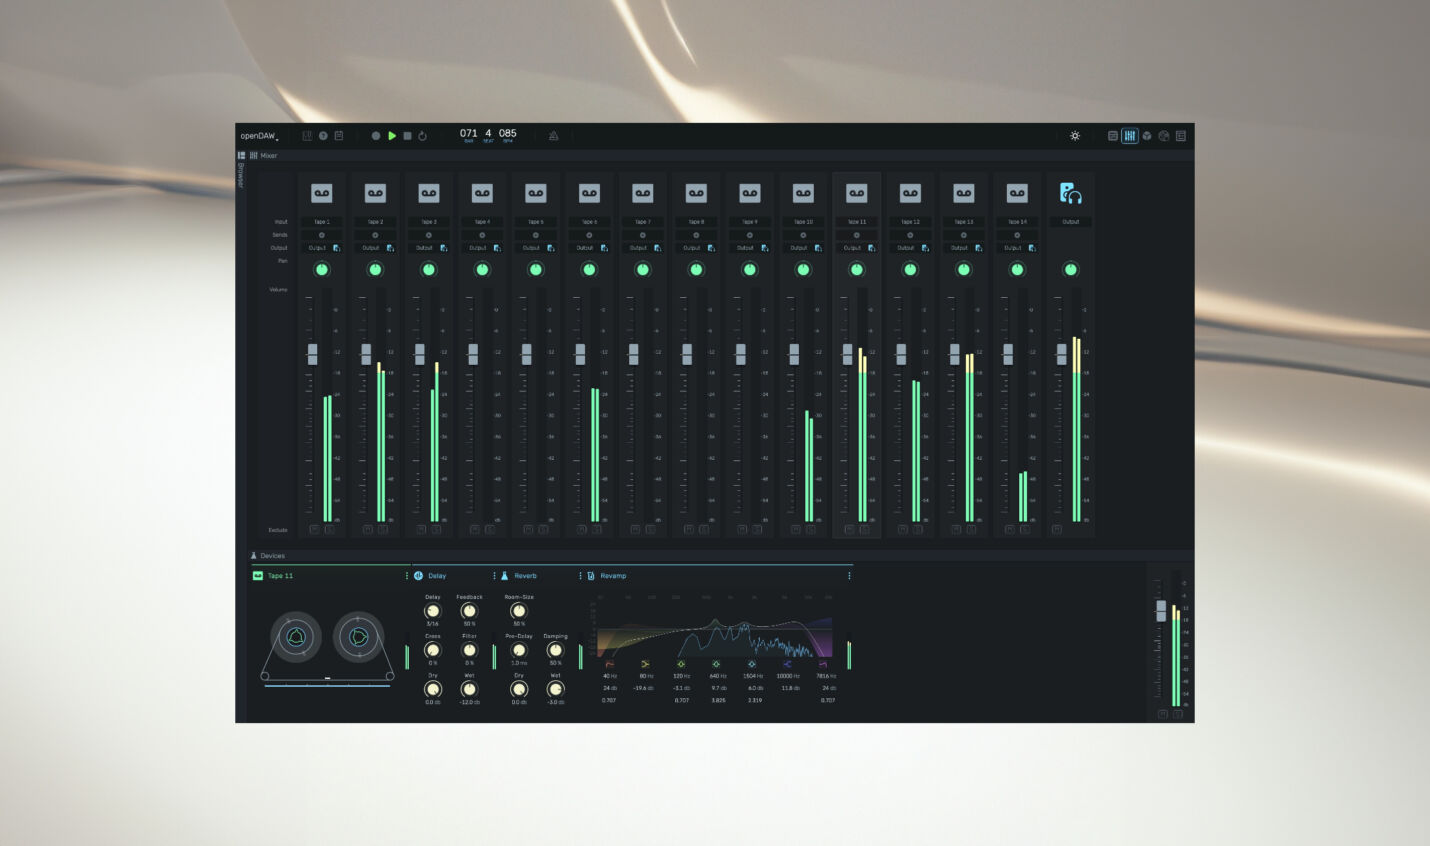Adjust the pan knob on Tape 7
1430x846 pixels.
(x=642, y=268)
